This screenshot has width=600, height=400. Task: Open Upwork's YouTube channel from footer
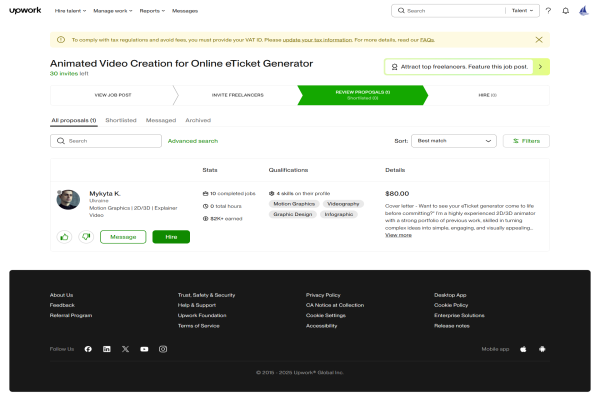click(x=144, y=349)
